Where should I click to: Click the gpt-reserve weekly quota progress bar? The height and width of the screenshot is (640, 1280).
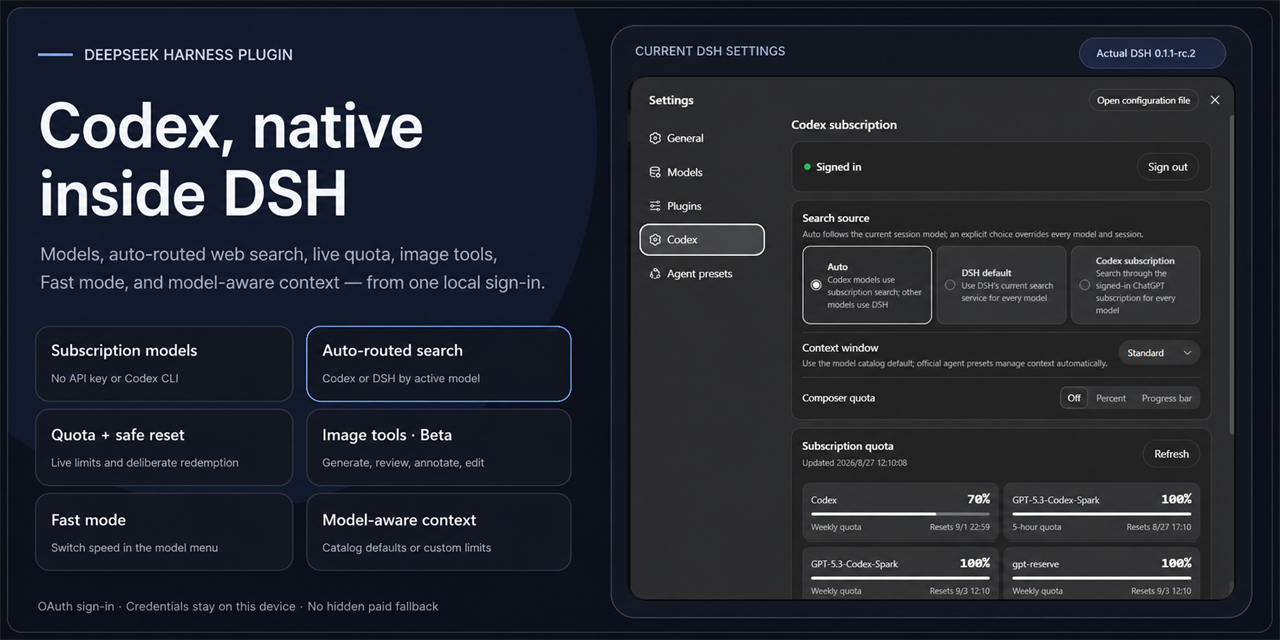(x=1101, y=578)
